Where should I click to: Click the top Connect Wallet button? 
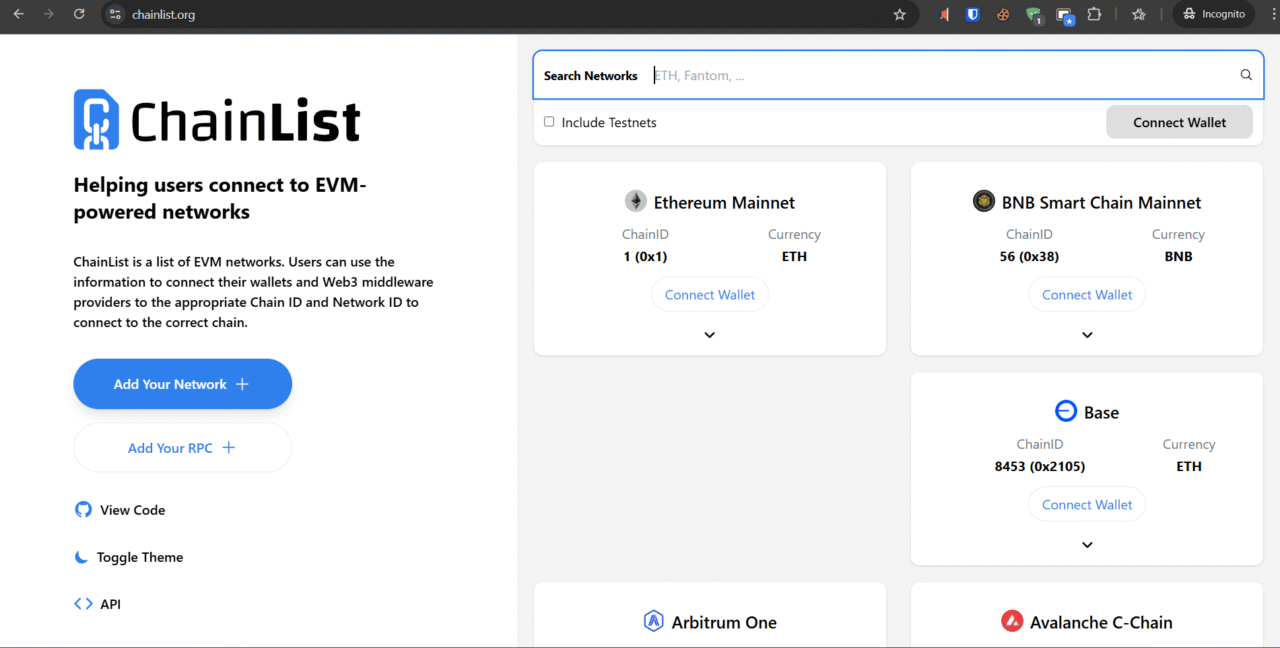1179,122
